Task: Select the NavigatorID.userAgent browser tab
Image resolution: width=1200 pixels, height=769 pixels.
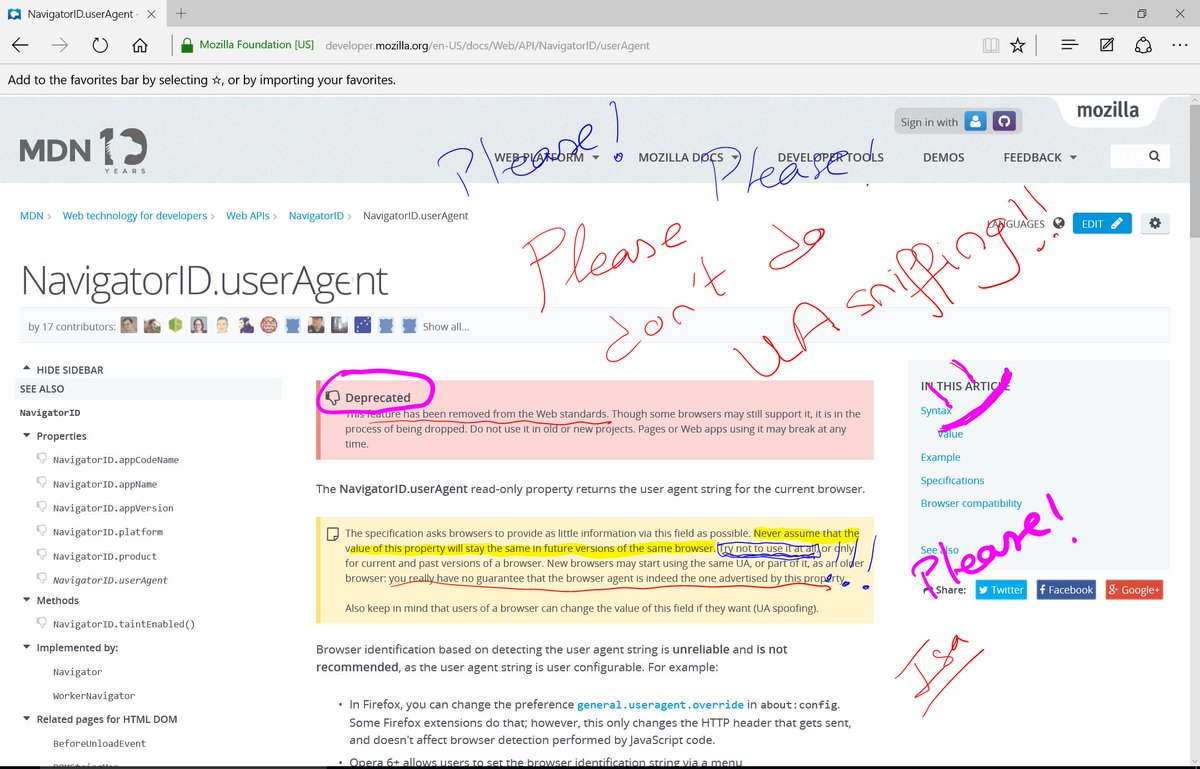Action: pyautogui.click(x=82, y=13)
